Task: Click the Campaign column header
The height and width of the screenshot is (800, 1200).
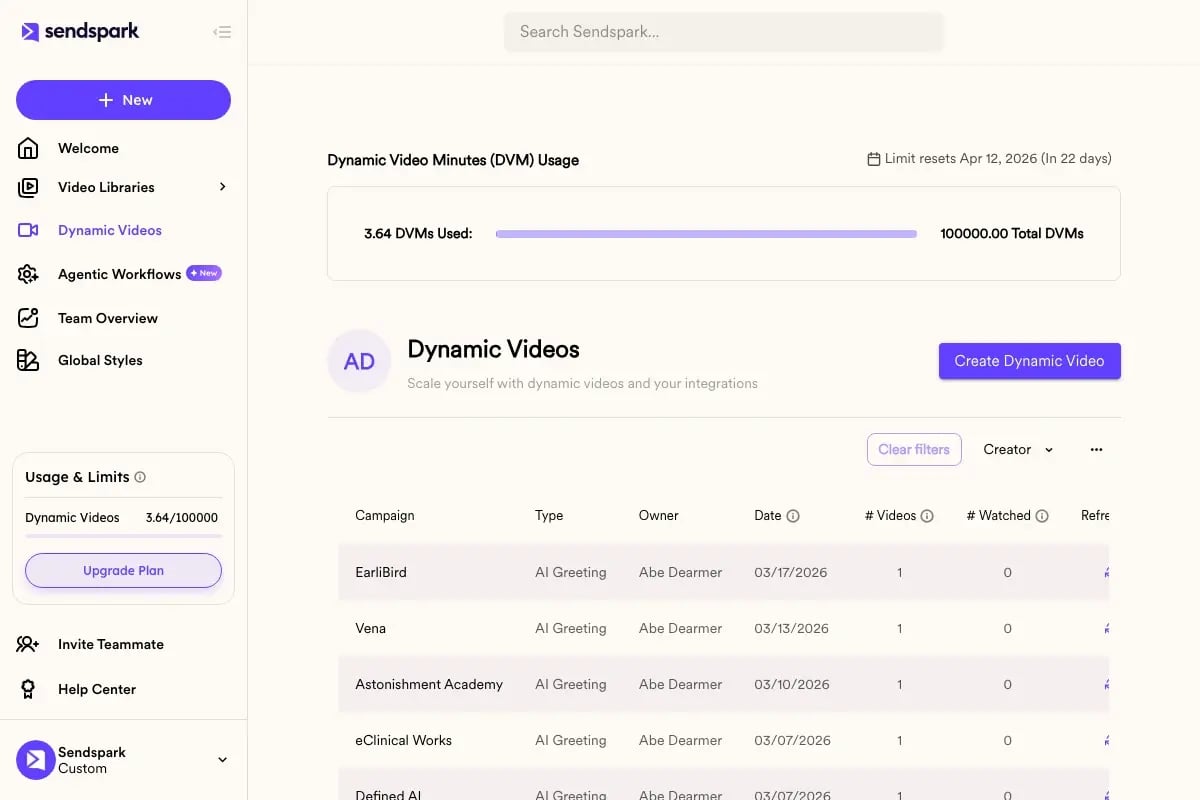Action: pos(384,515)
